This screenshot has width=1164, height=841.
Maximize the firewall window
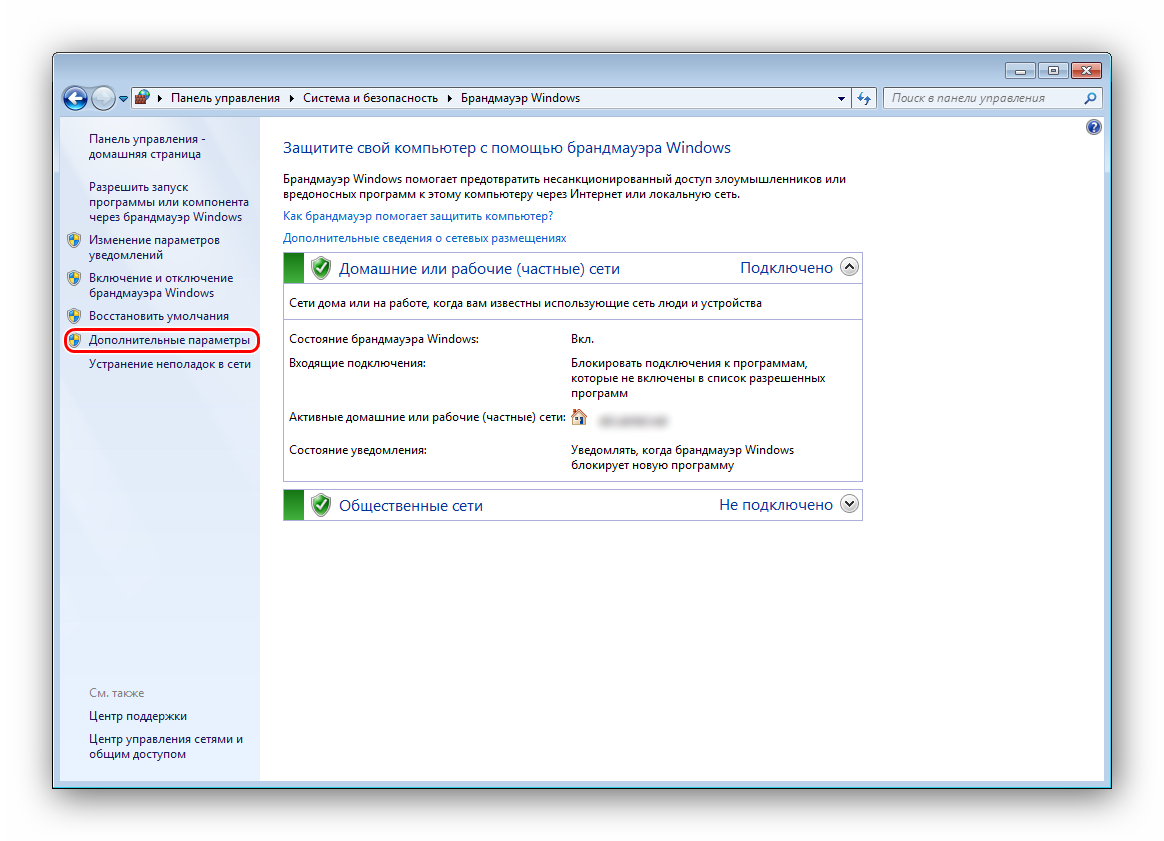point(1053,71)
